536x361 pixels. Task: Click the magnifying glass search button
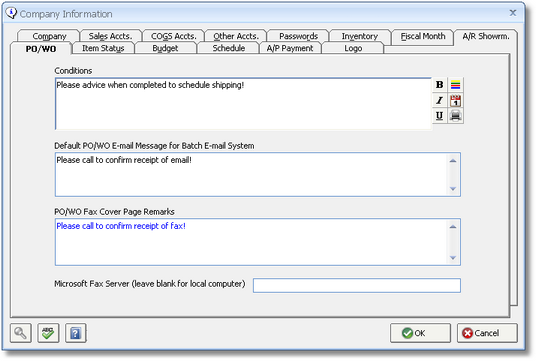(x=21, y=333)
